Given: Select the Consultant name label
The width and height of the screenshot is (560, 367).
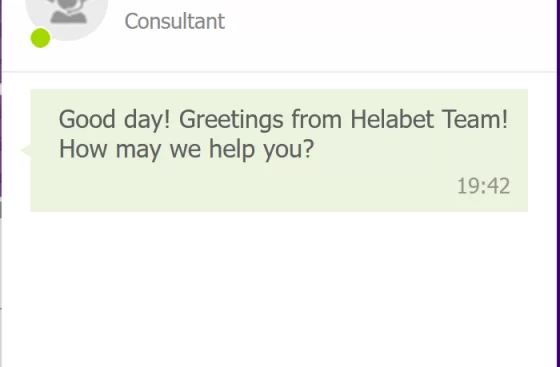Looking at the screenshot, I should [x=175, y=21].
